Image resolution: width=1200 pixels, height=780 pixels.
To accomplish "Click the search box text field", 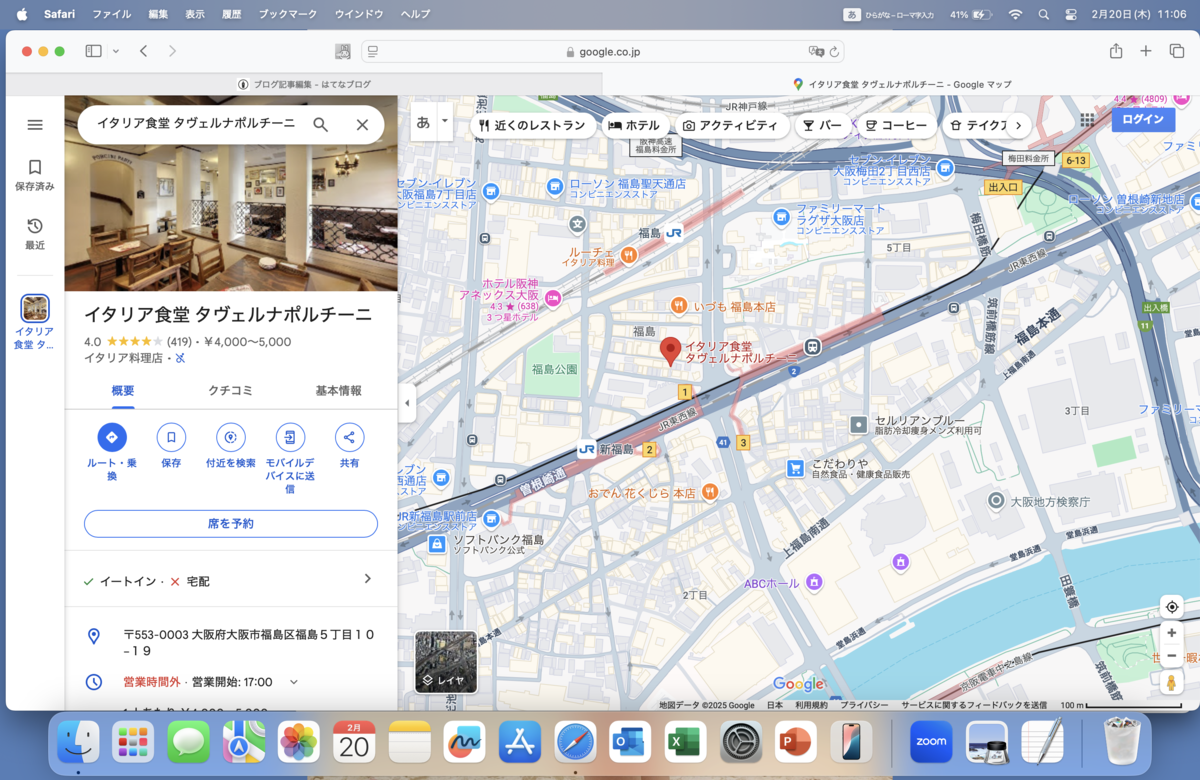I will click(x=196, y=124).
